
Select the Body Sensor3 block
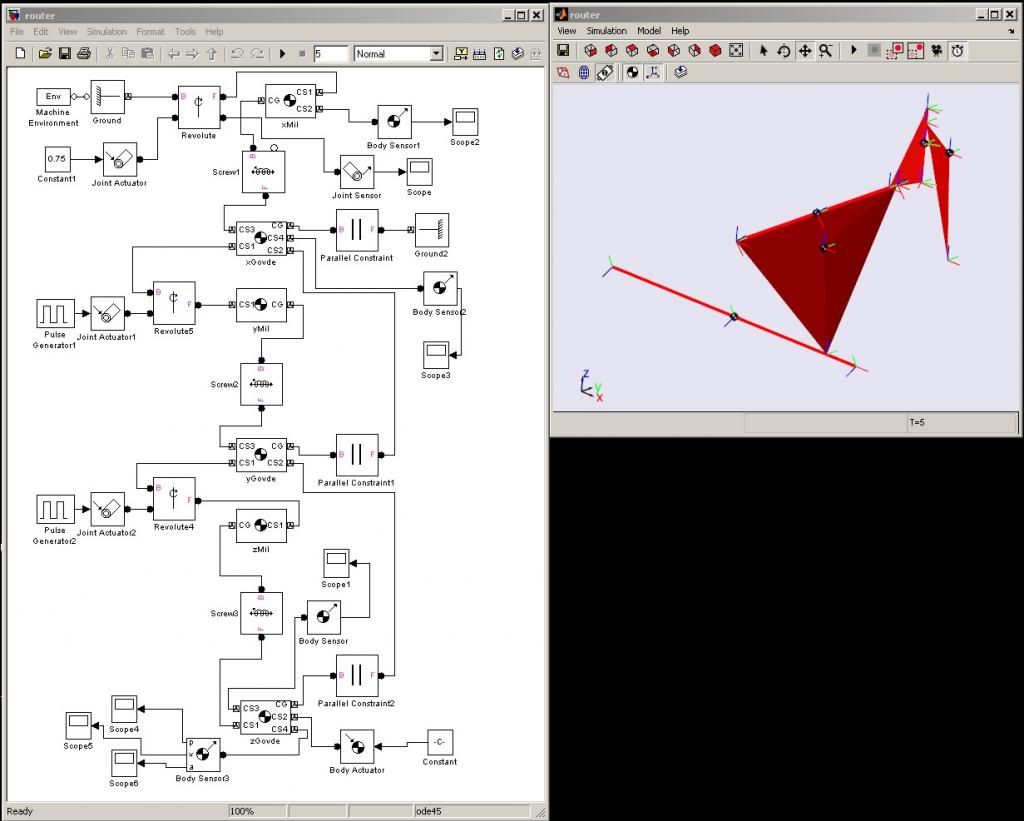tap(203, 754)
